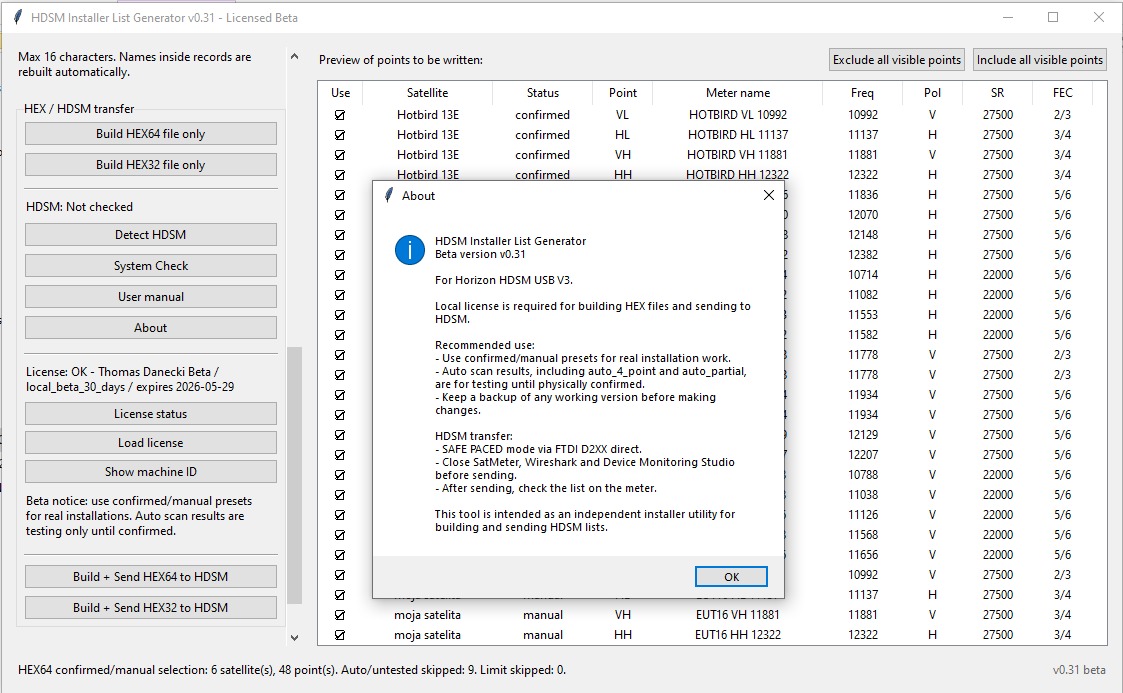
Task: Click the SR column header
Action: click(x=998, y=93)
